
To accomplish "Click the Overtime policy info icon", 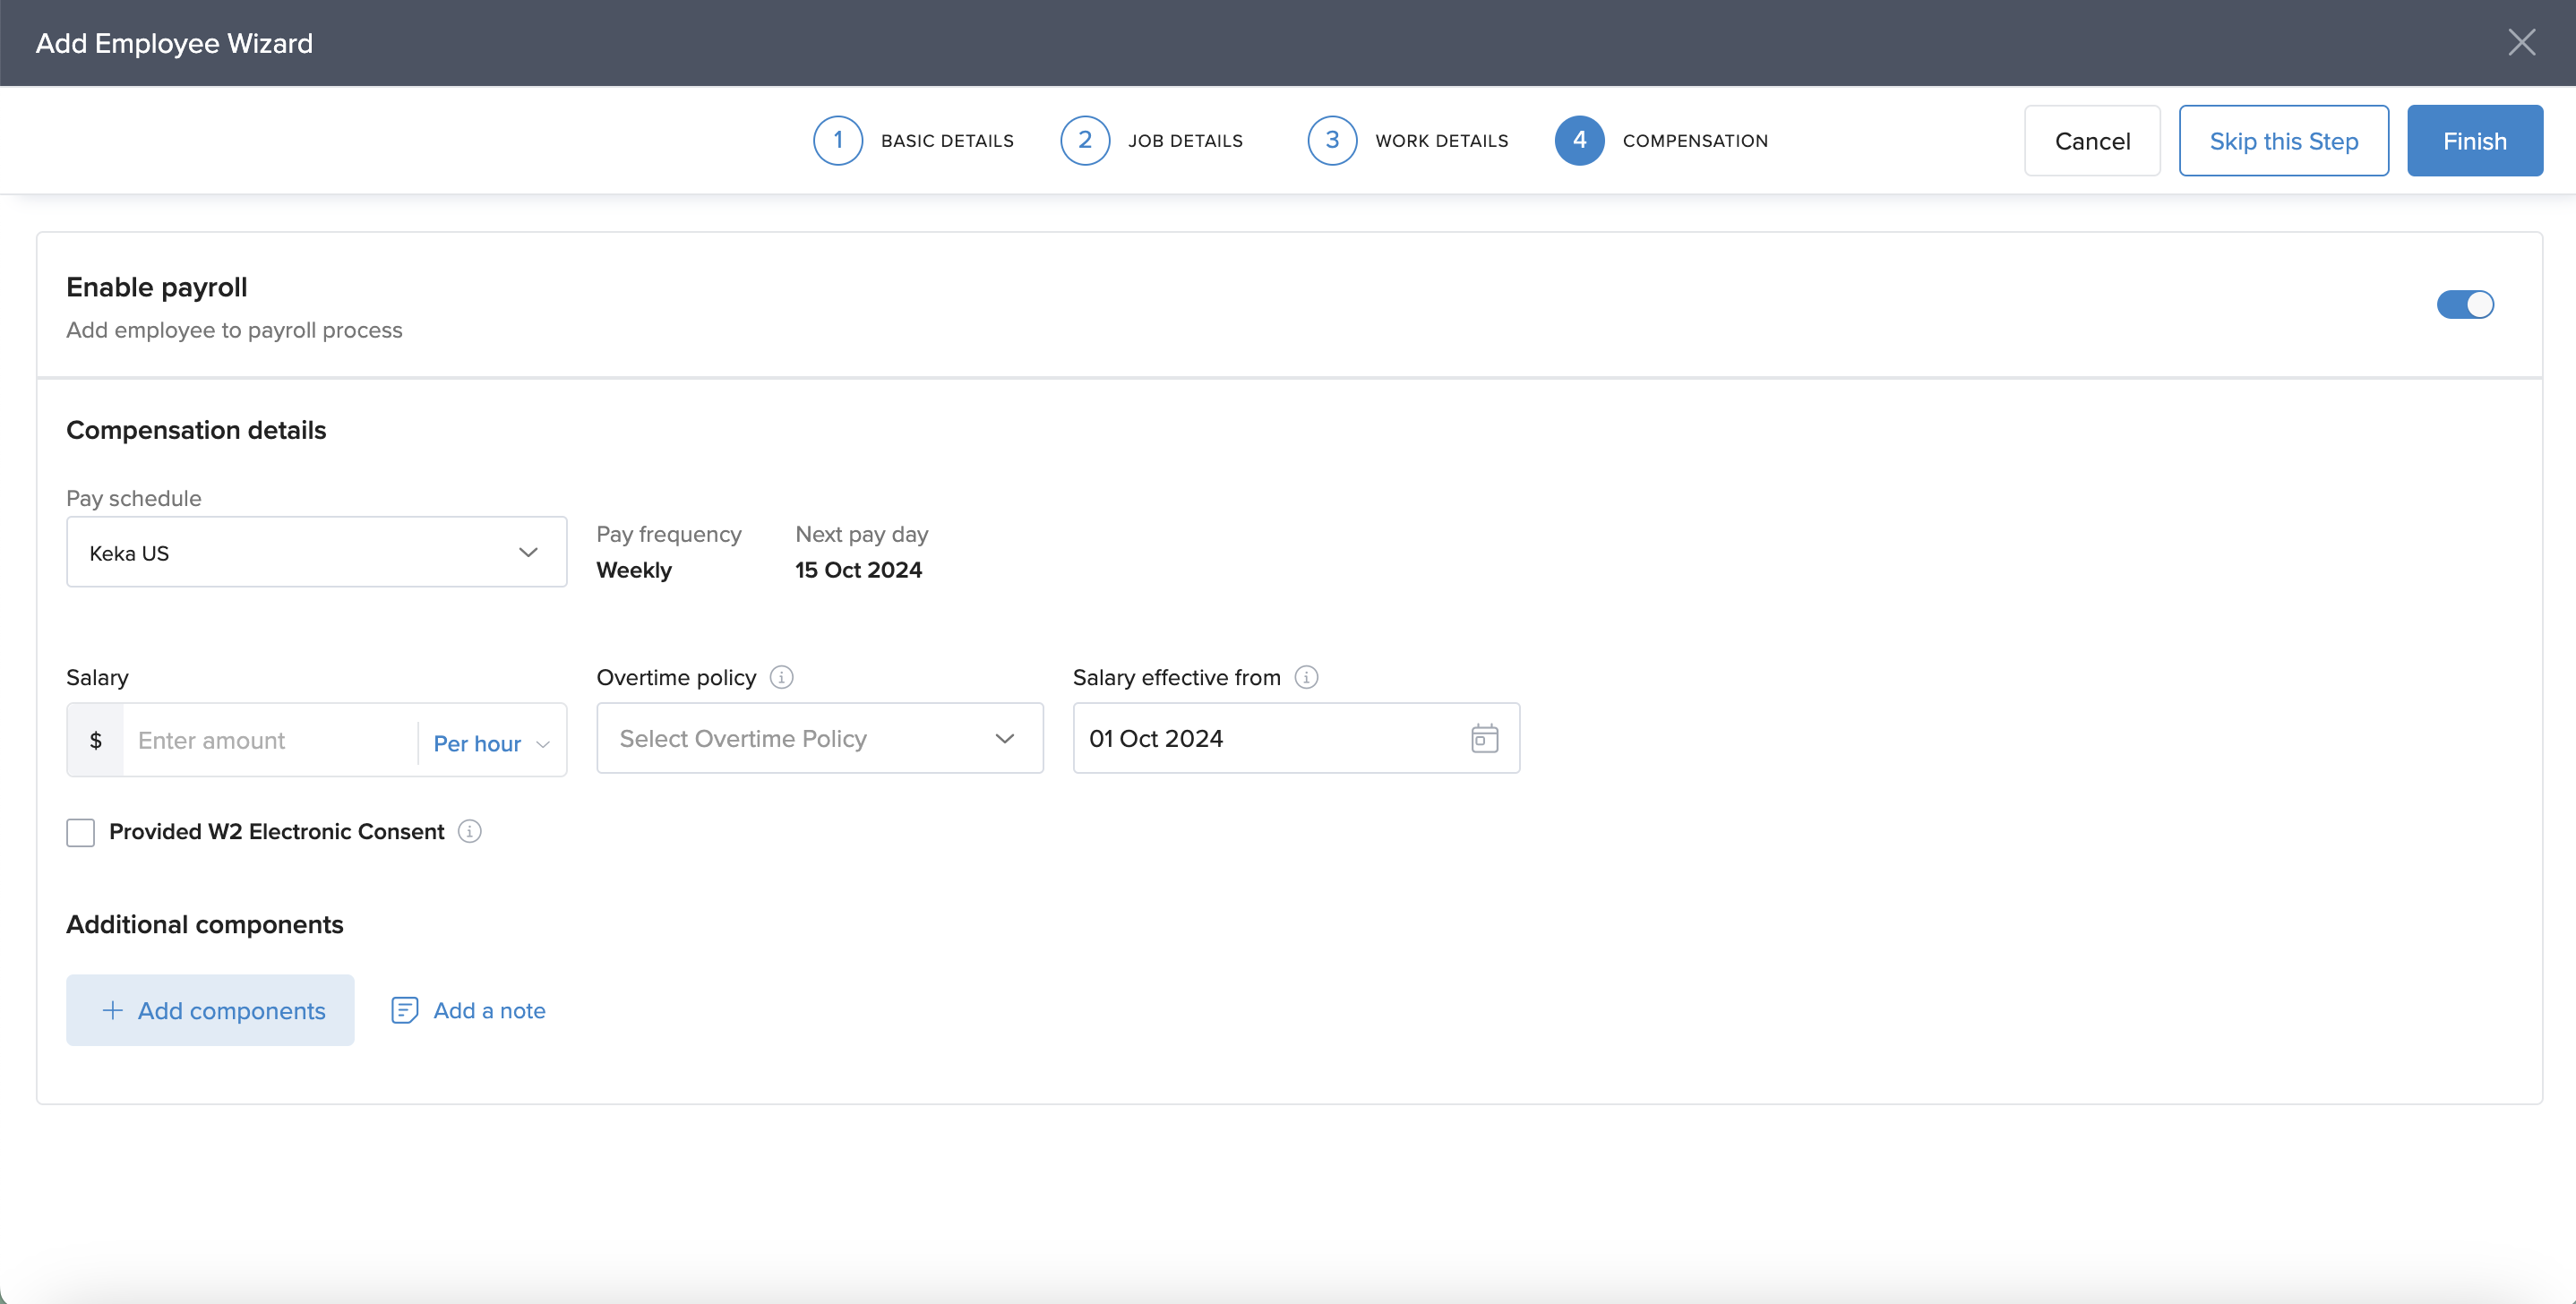I will 781,677.
